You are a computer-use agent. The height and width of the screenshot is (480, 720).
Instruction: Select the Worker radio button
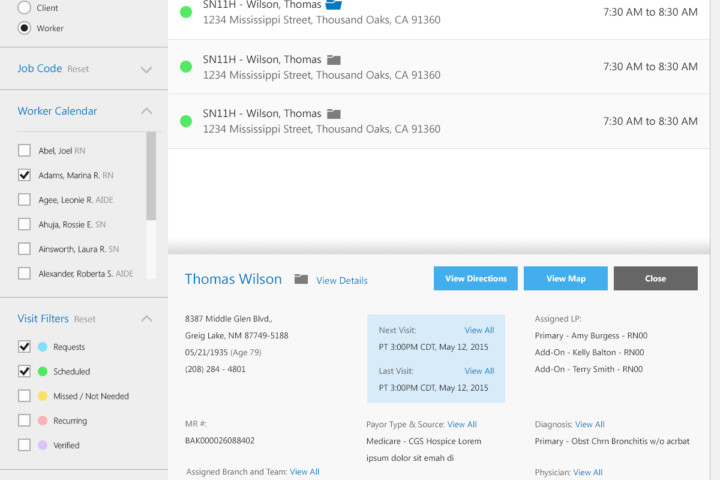point(24,28)
